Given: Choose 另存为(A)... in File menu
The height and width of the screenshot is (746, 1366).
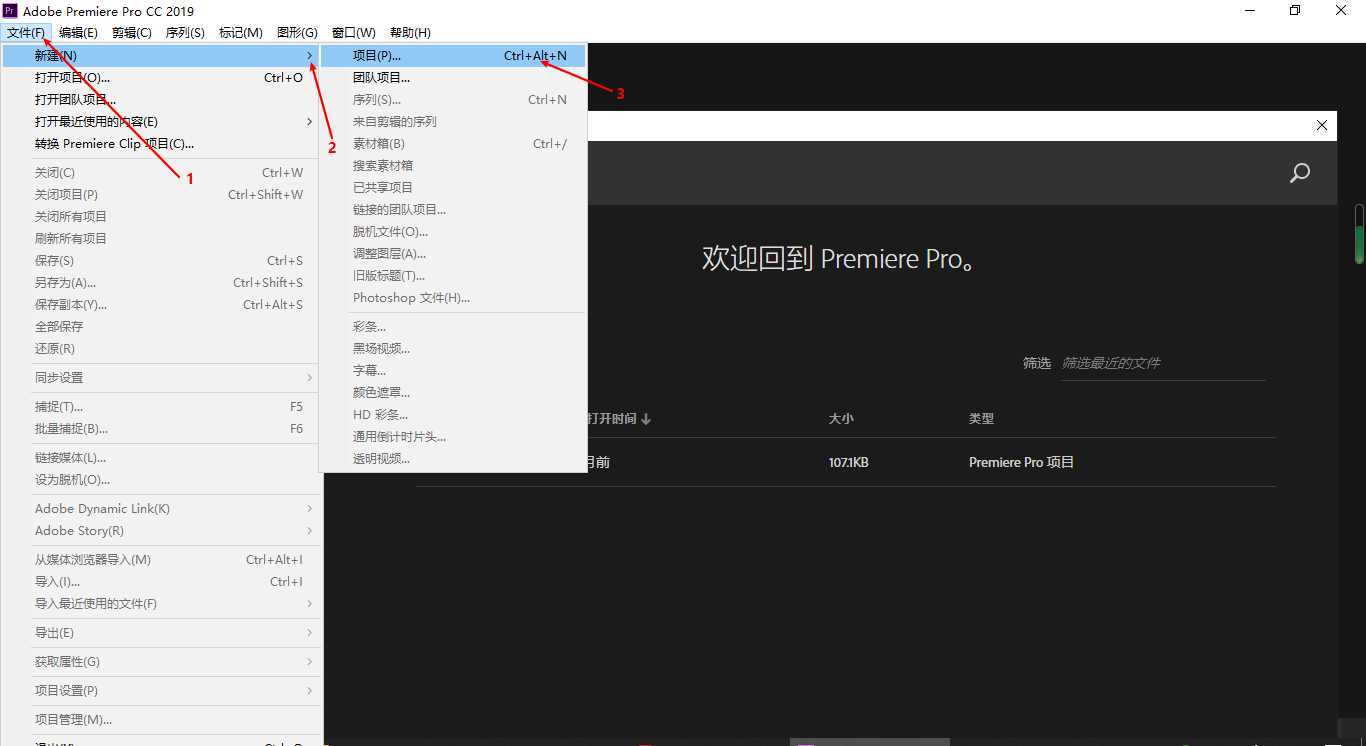Looking at the screenshot, I should pyautogui.click(x=161, y=282).
